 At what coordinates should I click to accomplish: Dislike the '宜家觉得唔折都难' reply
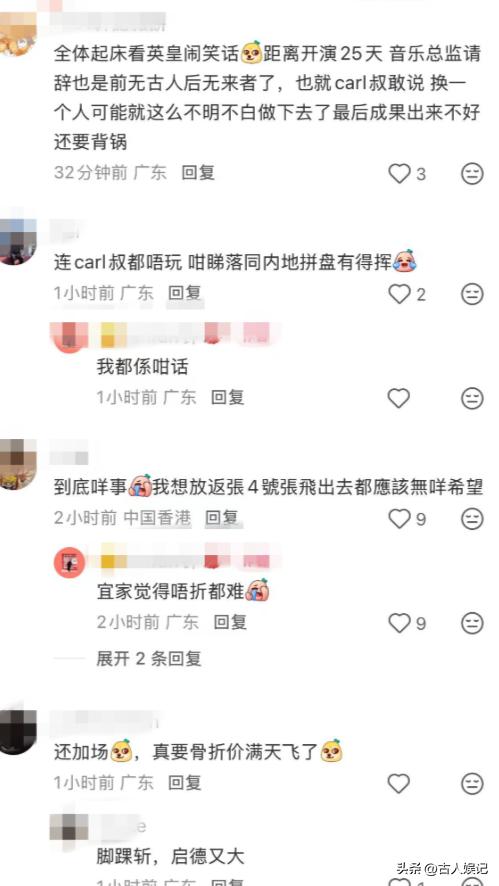tap(472, 623)
